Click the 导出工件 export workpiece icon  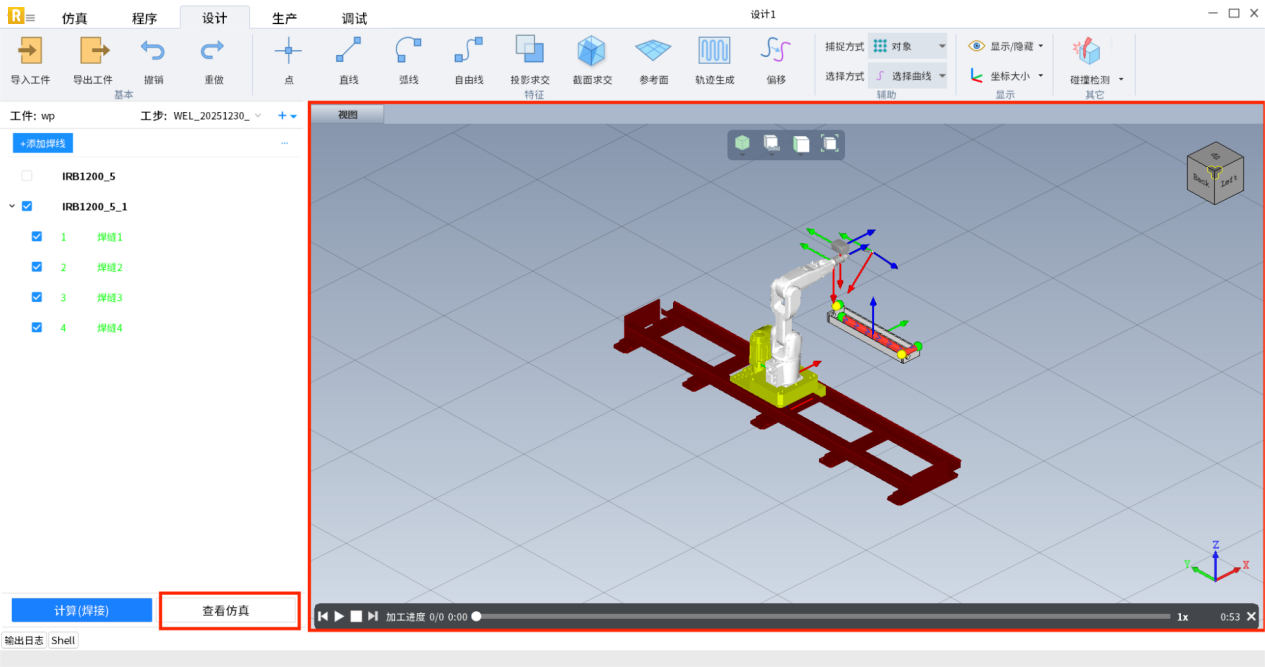93,51
